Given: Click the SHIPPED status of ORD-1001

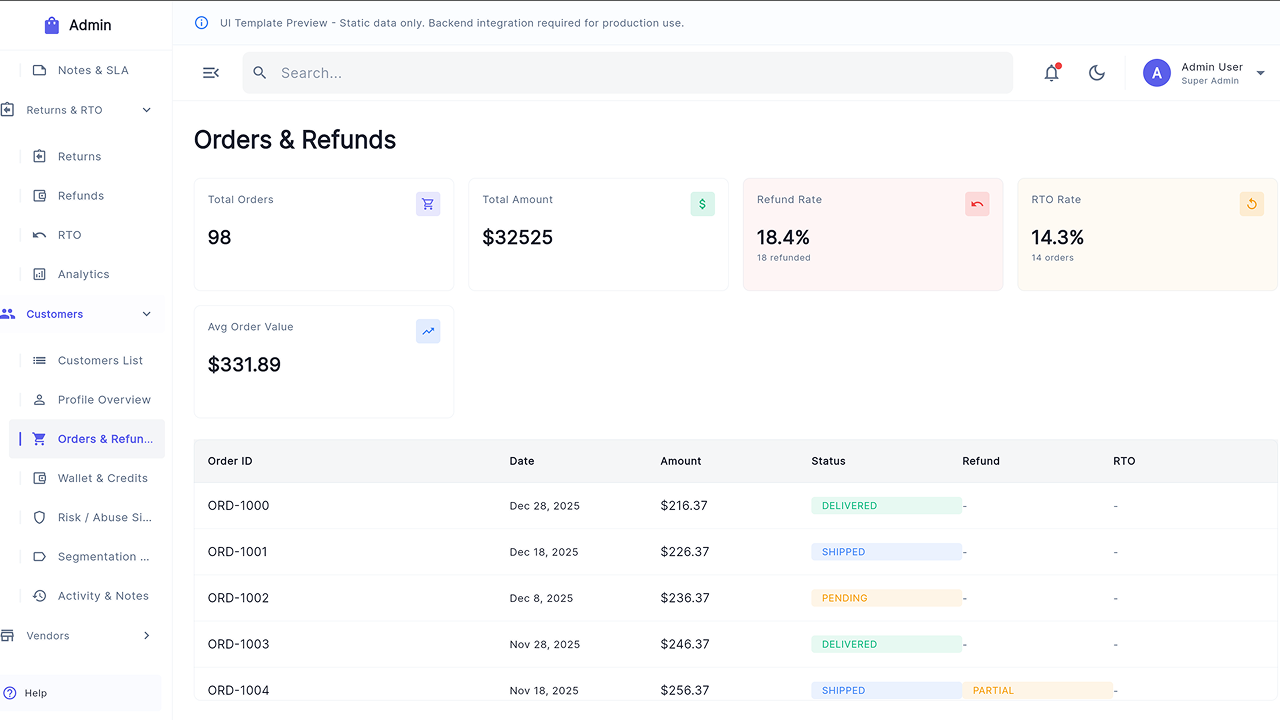Looking at the screenshot, I should coord(886,552).
